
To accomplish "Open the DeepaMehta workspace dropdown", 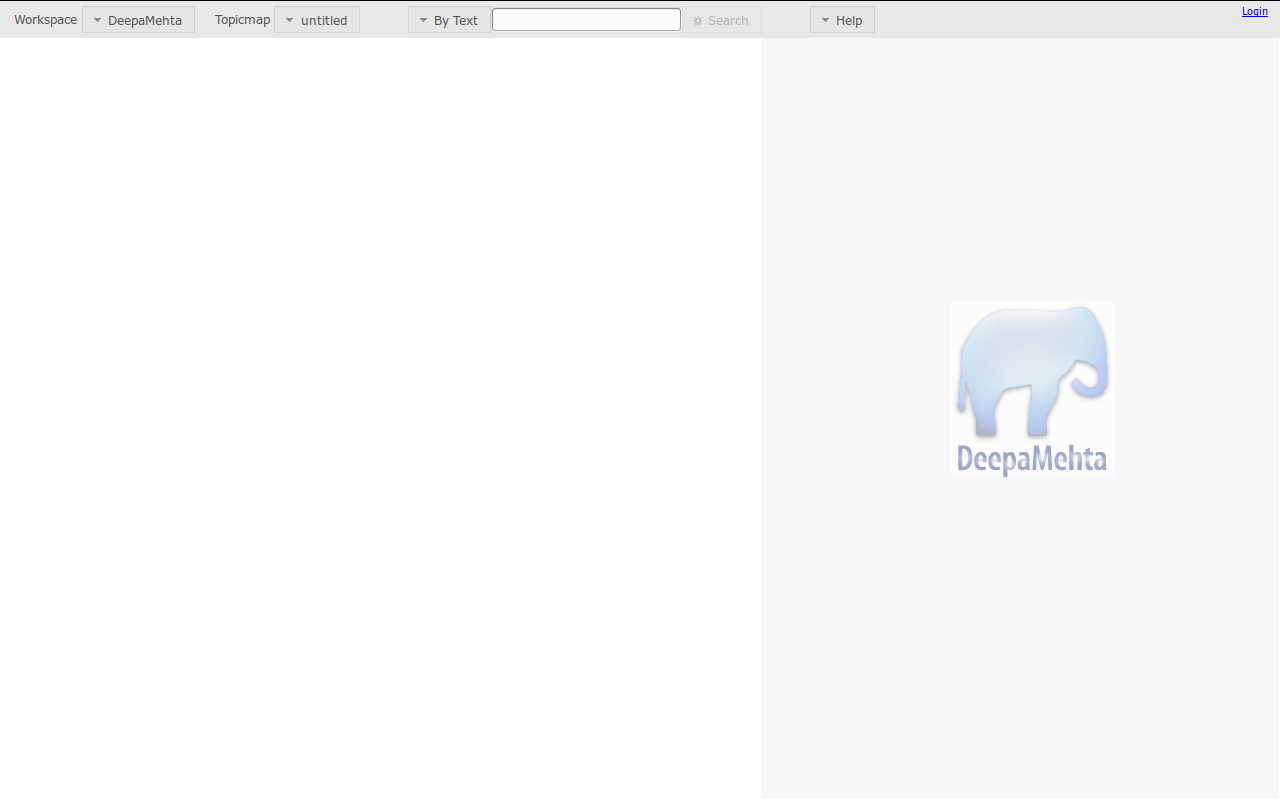I will (x=138, y=20).
